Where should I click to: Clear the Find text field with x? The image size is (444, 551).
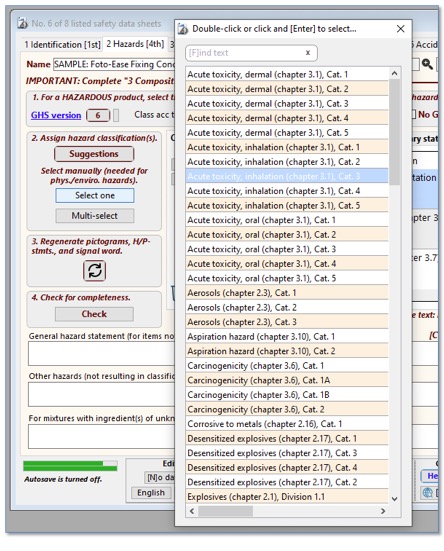[x=308, y=53]
